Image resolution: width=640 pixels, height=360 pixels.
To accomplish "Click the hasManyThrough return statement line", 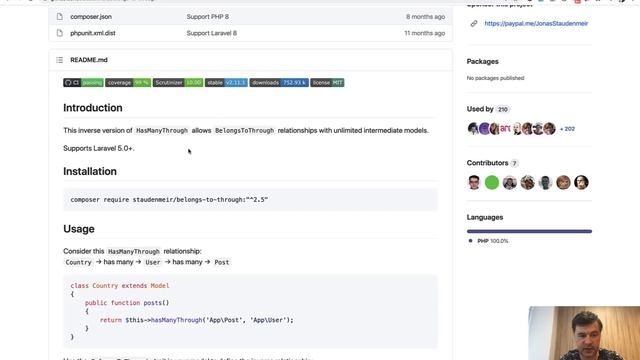I will (197, 320).
